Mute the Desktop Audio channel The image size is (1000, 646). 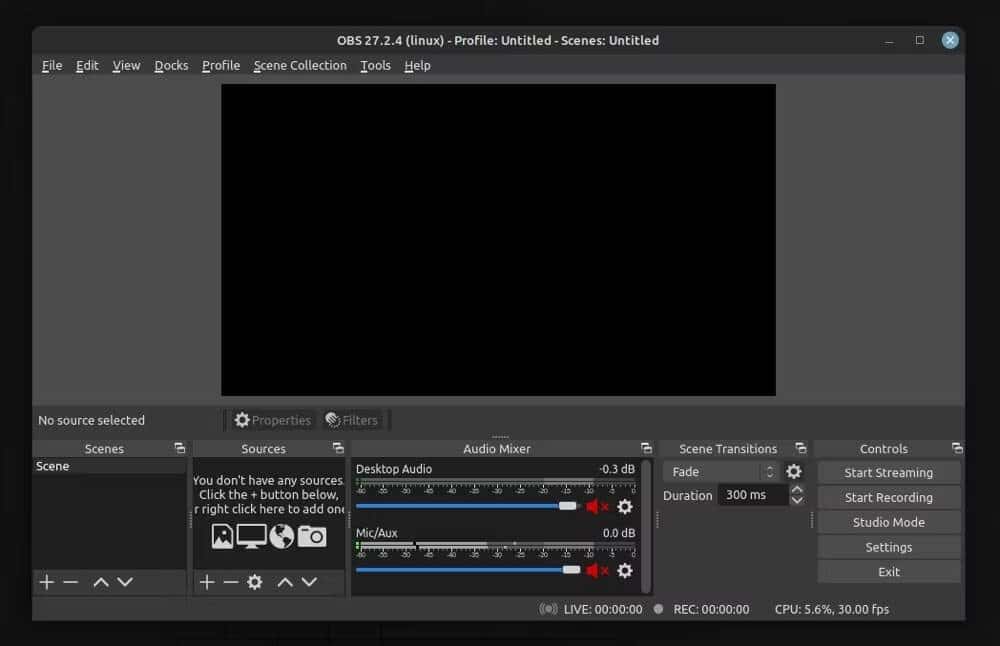tap(592, 506)
